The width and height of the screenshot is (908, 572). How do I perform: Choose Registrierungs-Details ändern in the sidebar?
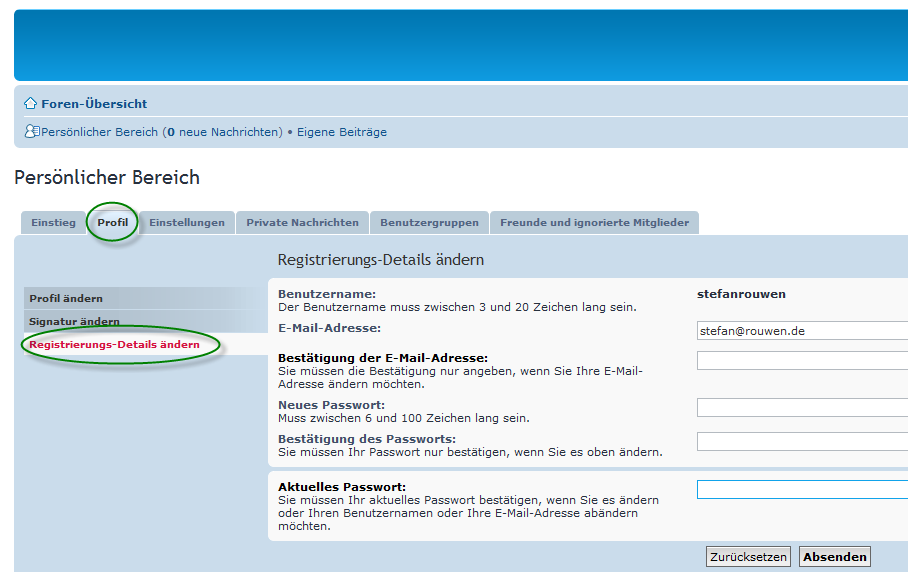[x=114, y=345]
